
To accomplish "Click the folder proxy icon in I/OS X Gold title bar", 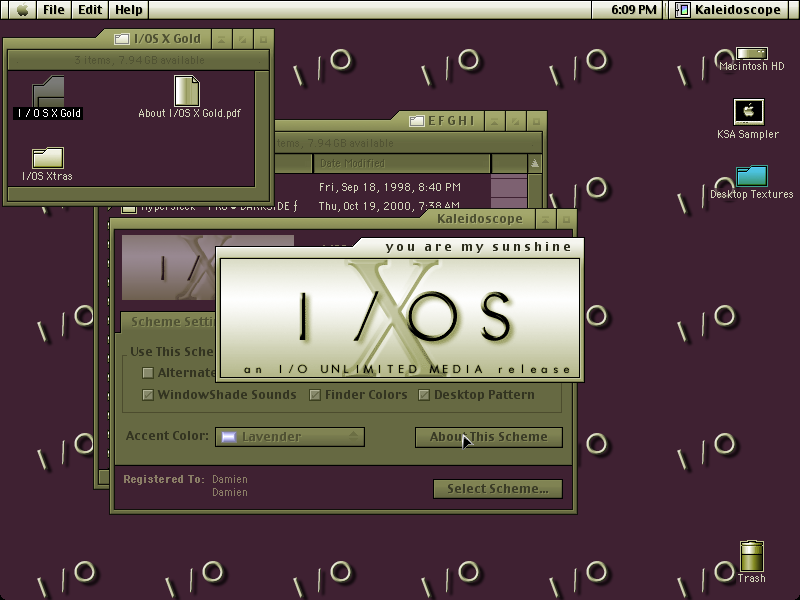I will tap(121, 39).
